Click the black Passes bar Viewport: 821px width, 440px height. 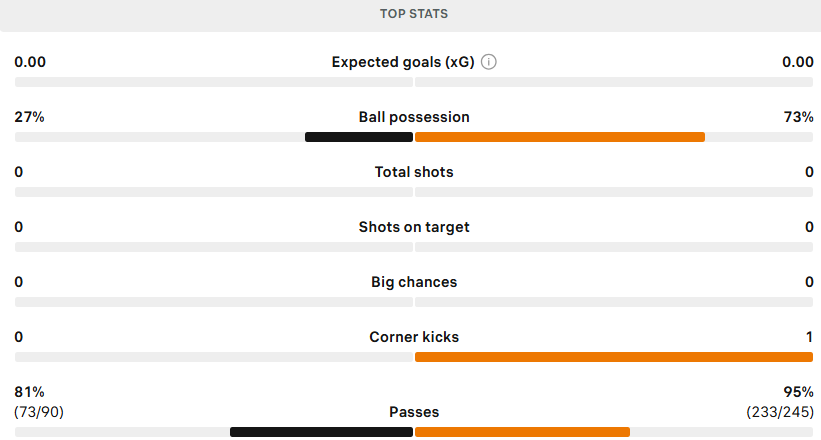coord(321,432)
